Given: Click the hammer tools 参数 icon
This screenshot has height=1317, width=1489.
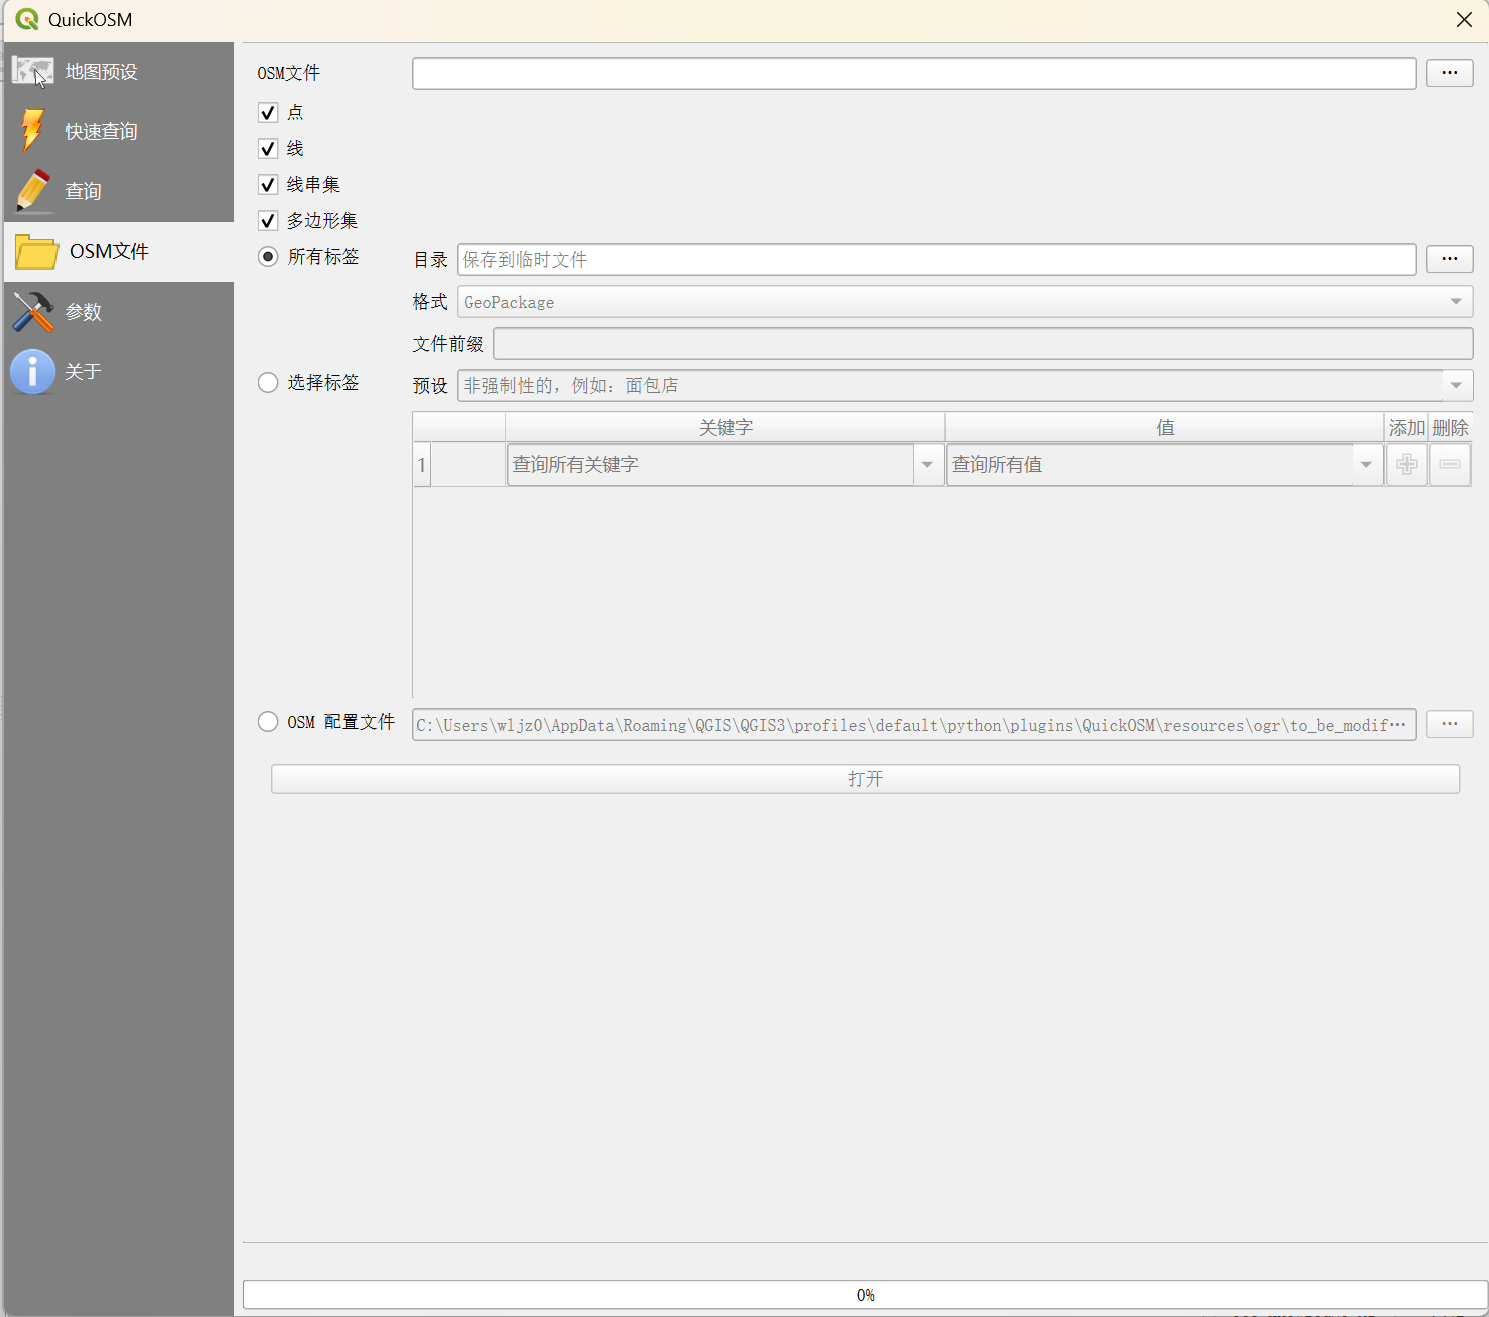Looking at the screenshot, I should pos(33,312).
